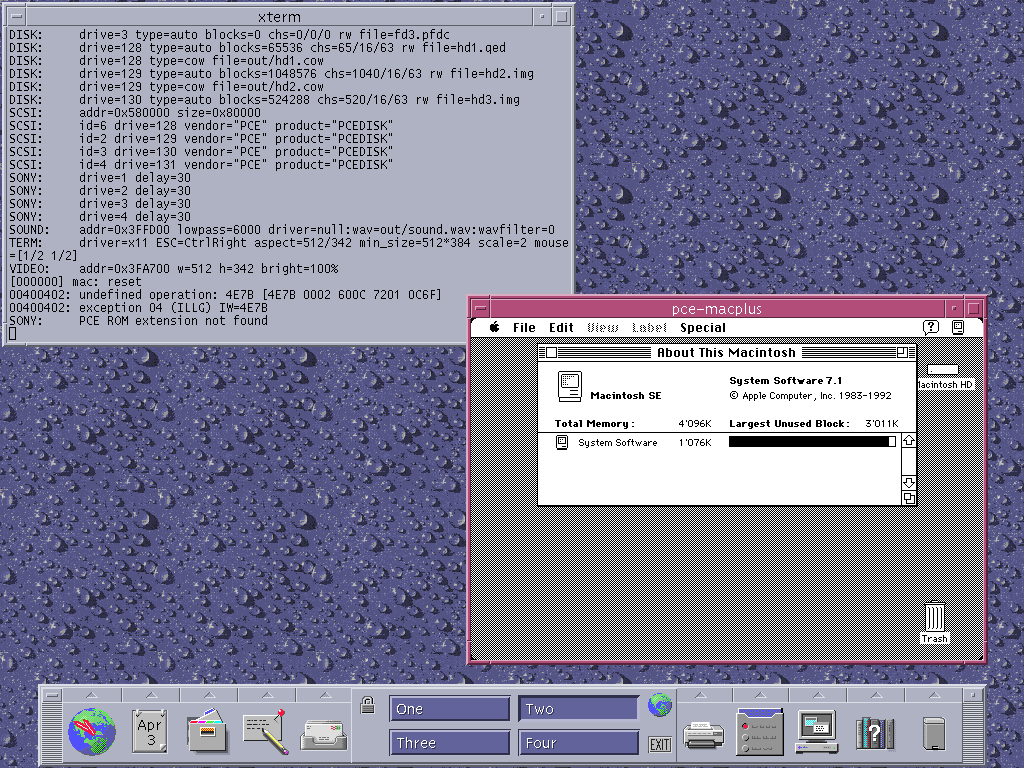The image size is (1024, 768).
Task: Click the dimmed Label menu
Action: [x=649, y=328]
